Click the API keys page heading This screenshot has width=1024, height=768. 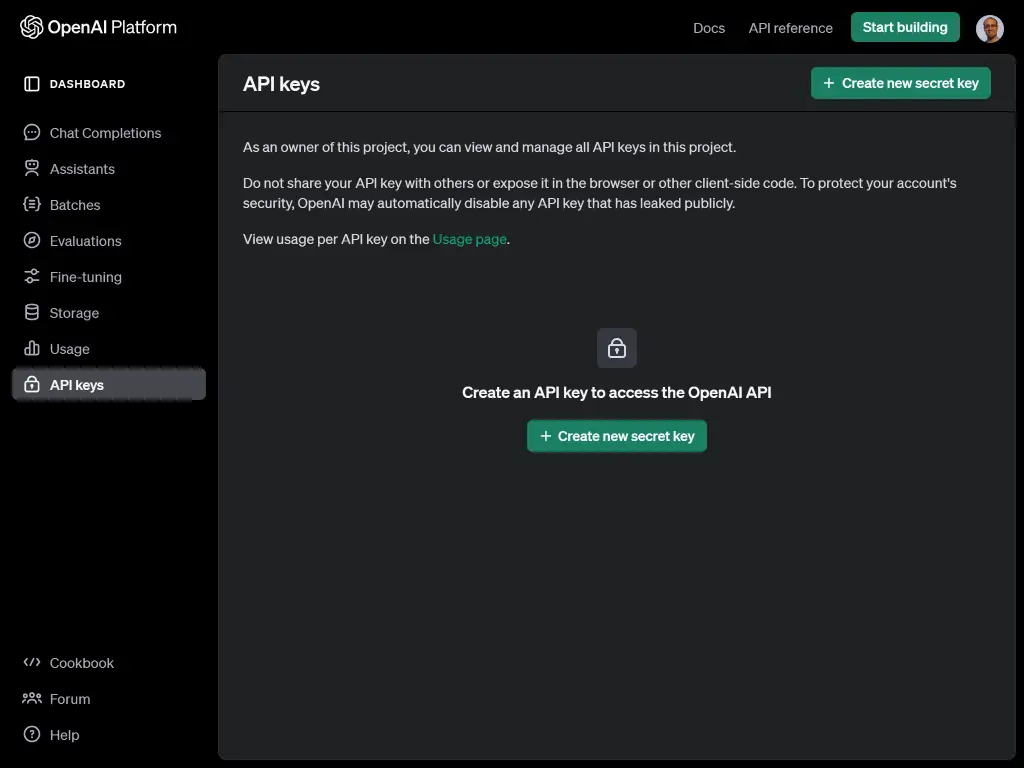click(281, 84)
